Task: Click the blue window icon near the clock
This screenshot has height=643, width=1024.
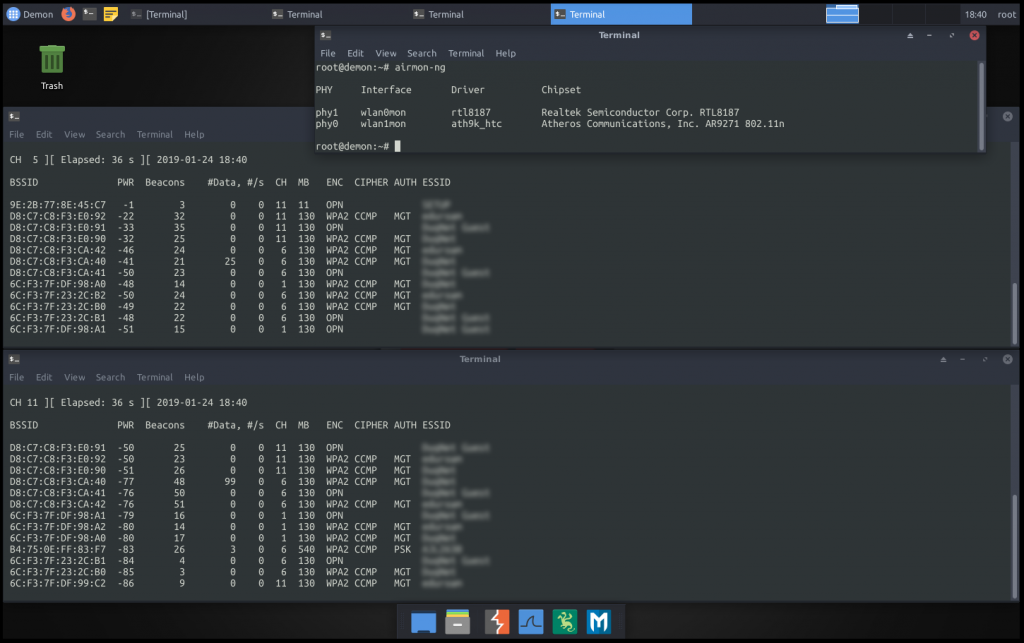Action: [843, 13]
